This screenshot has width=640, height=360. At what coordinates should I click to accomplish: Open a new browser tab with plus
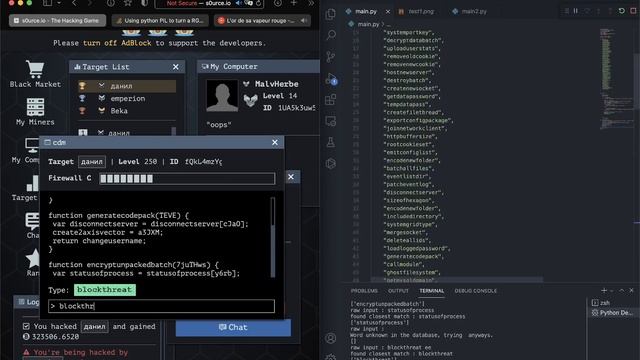click(x=293, y=3)
